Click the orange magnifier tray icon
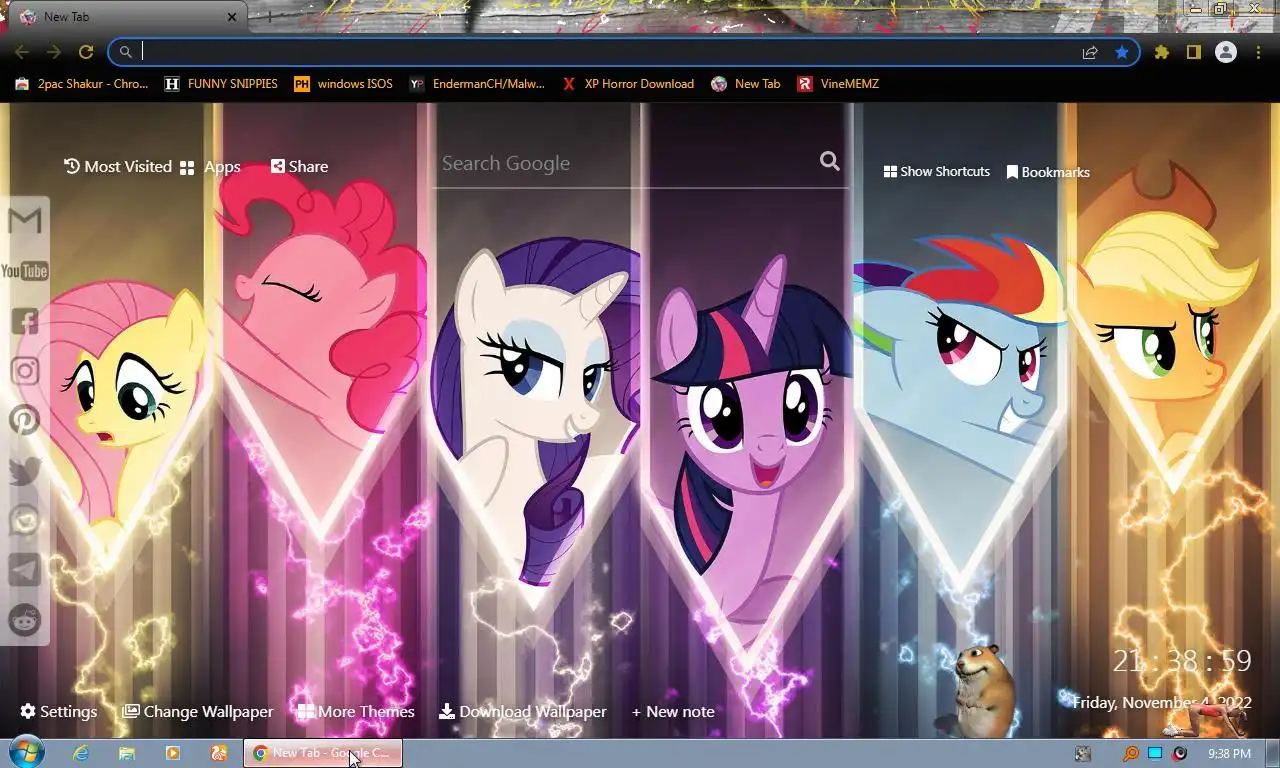1280x768 pixels. click(x=1131, y=754)
